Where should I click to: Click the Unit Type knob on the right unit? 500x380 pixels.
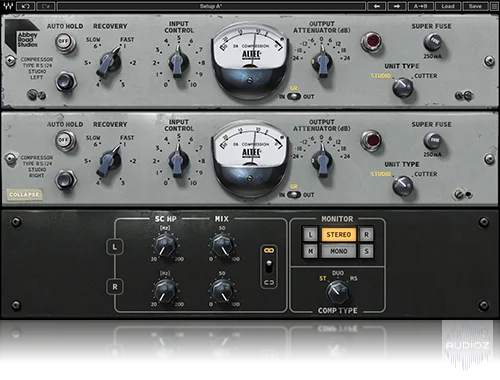[403, 186]
